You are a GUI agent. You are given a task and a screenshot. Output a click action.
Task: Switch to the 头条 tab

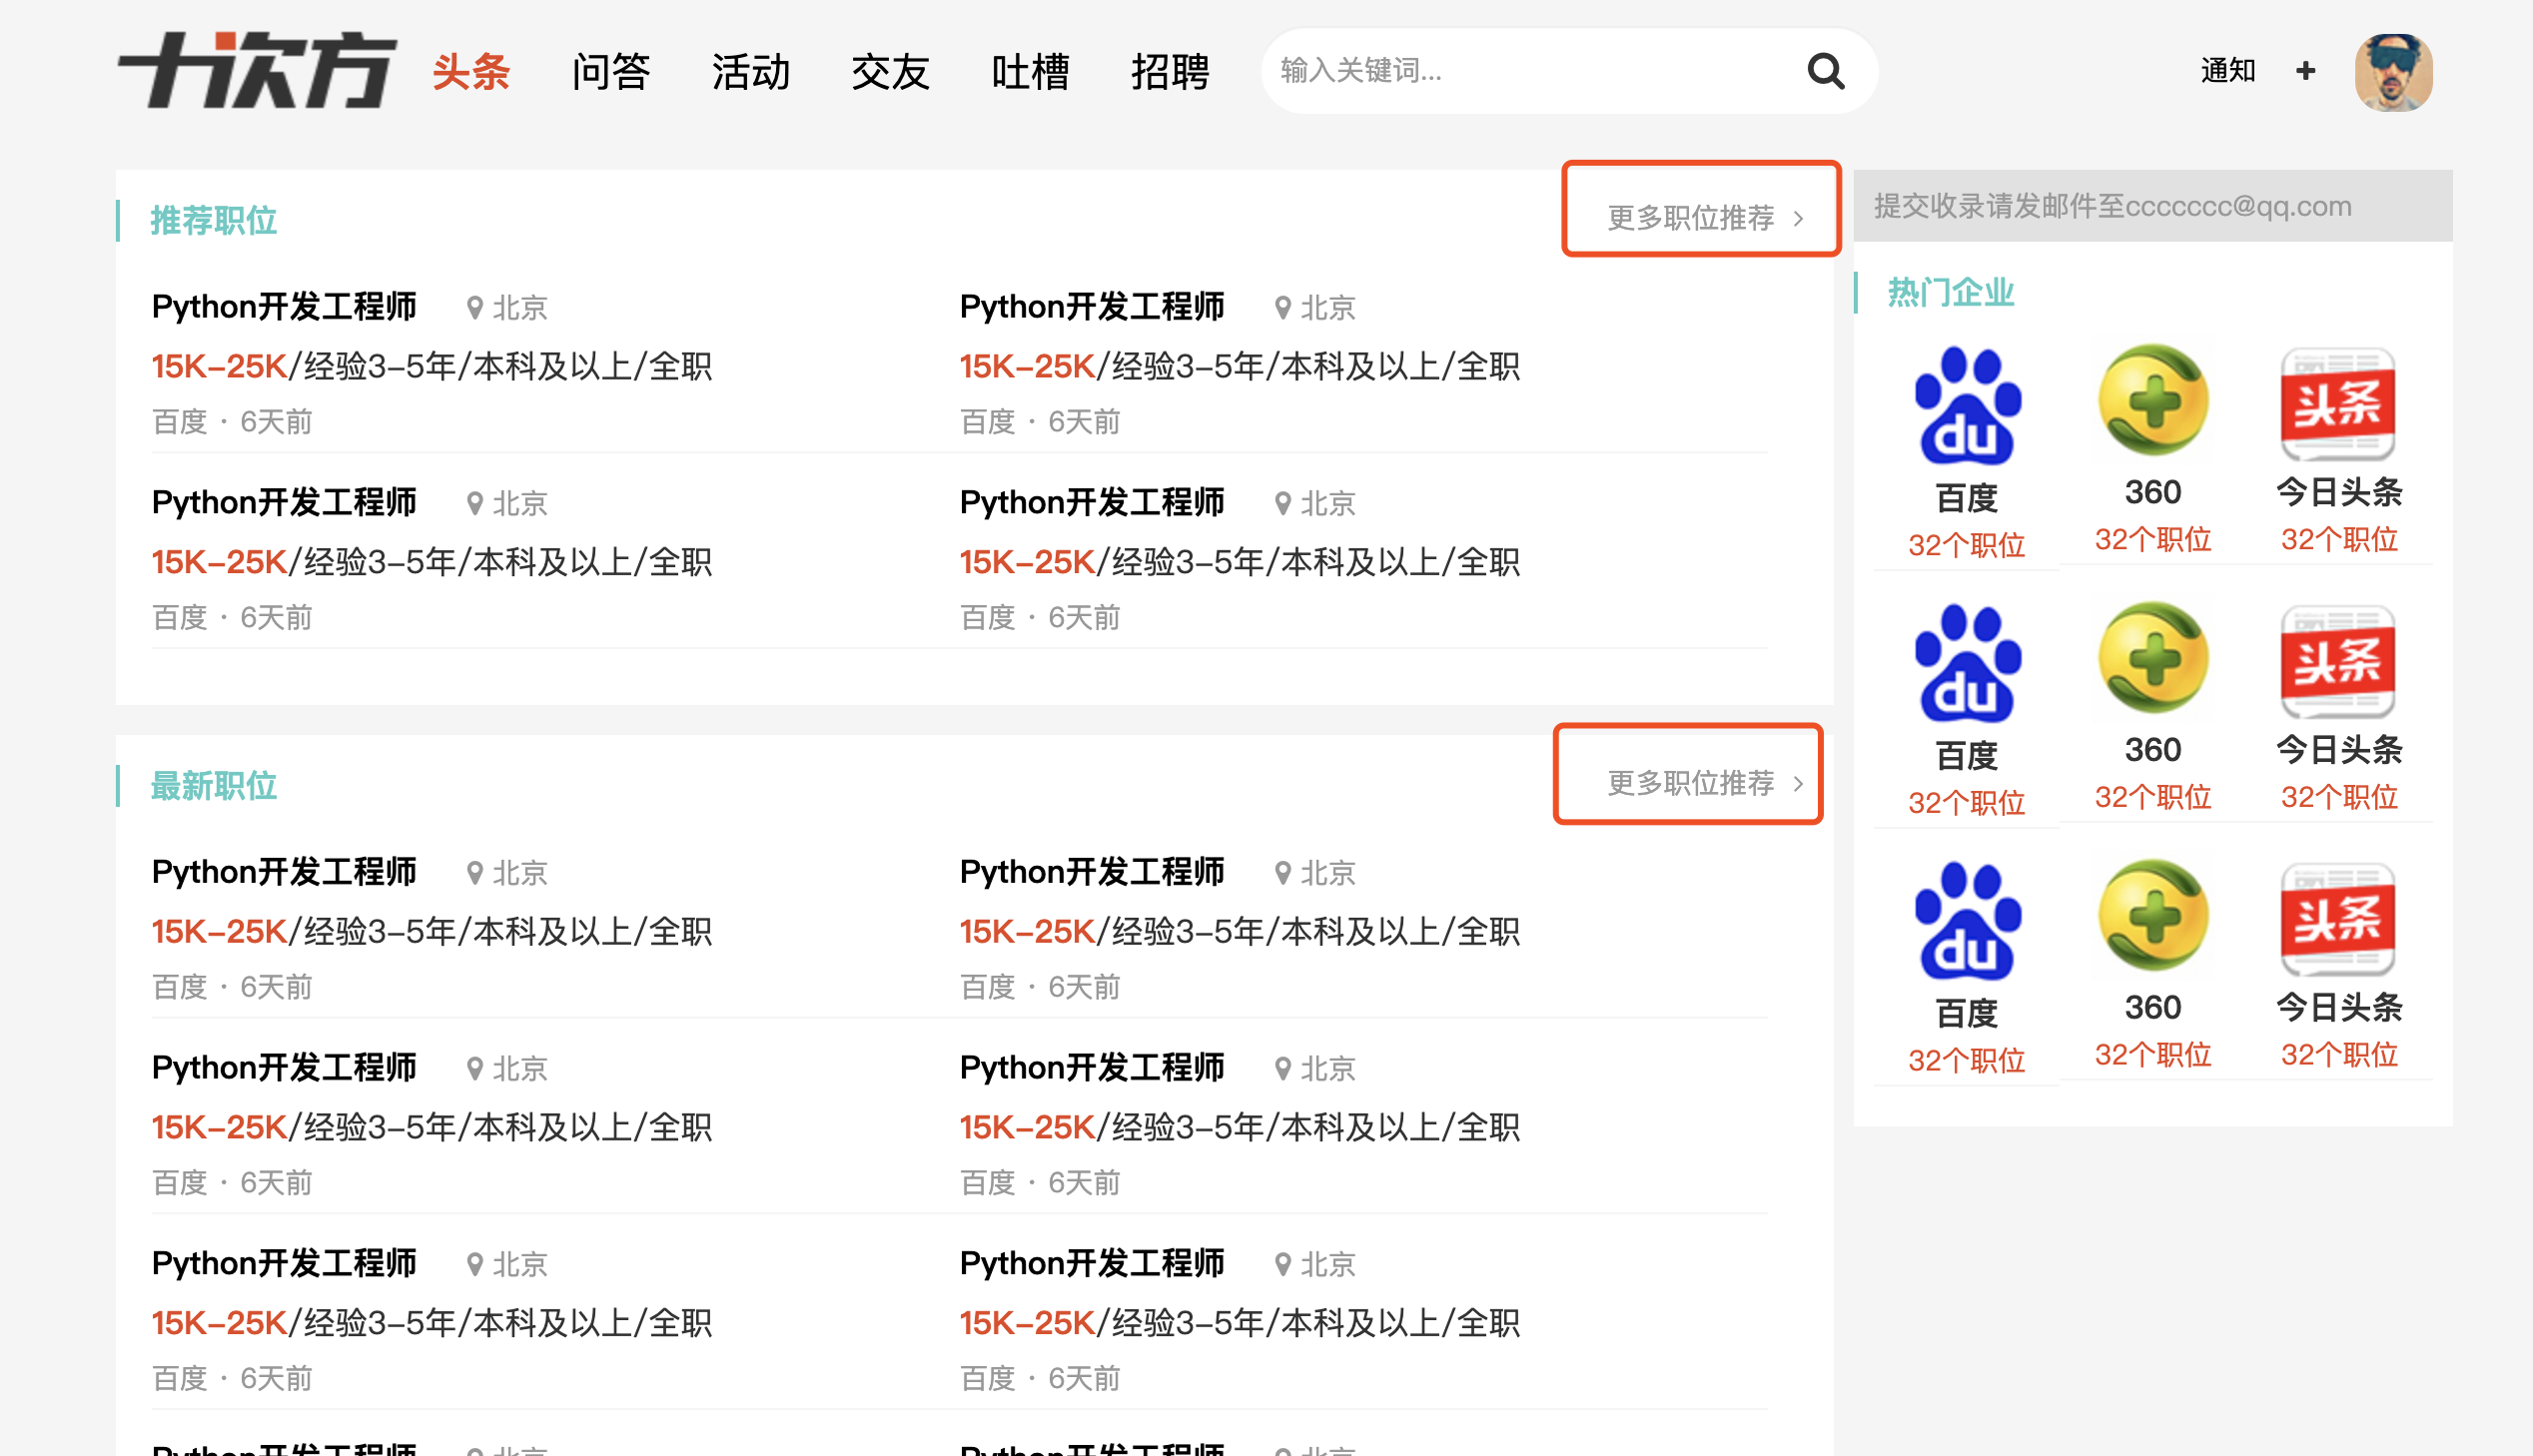click(x=471, y=72)
